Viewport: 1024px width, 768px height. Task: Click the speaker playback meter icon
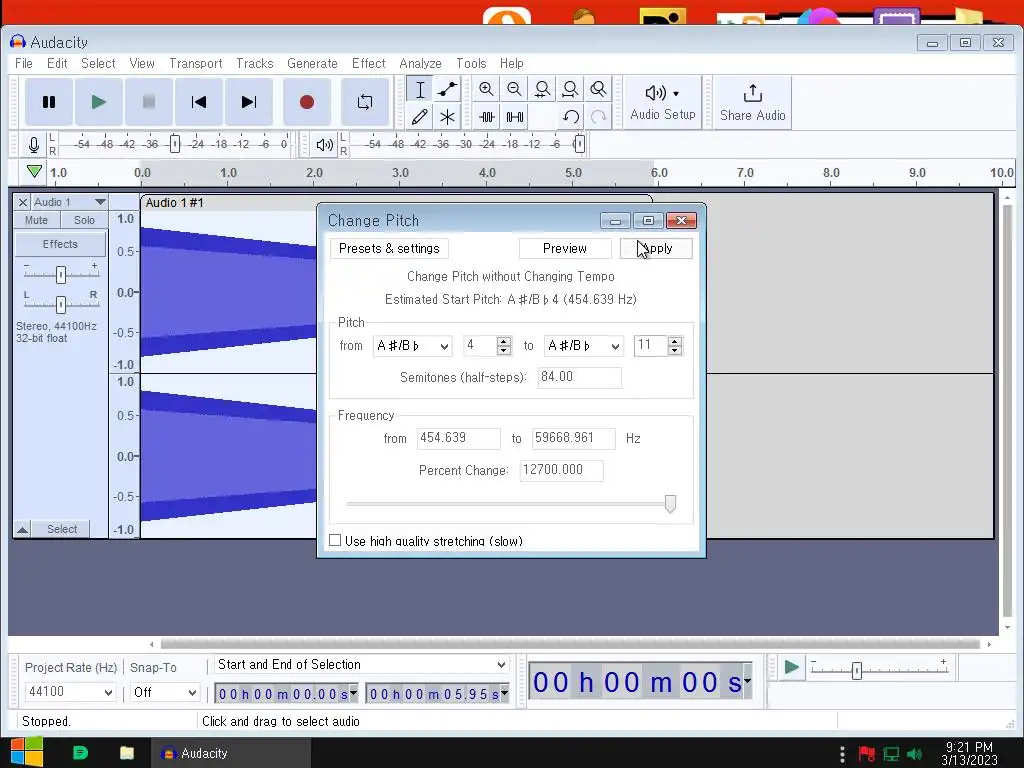325,144
